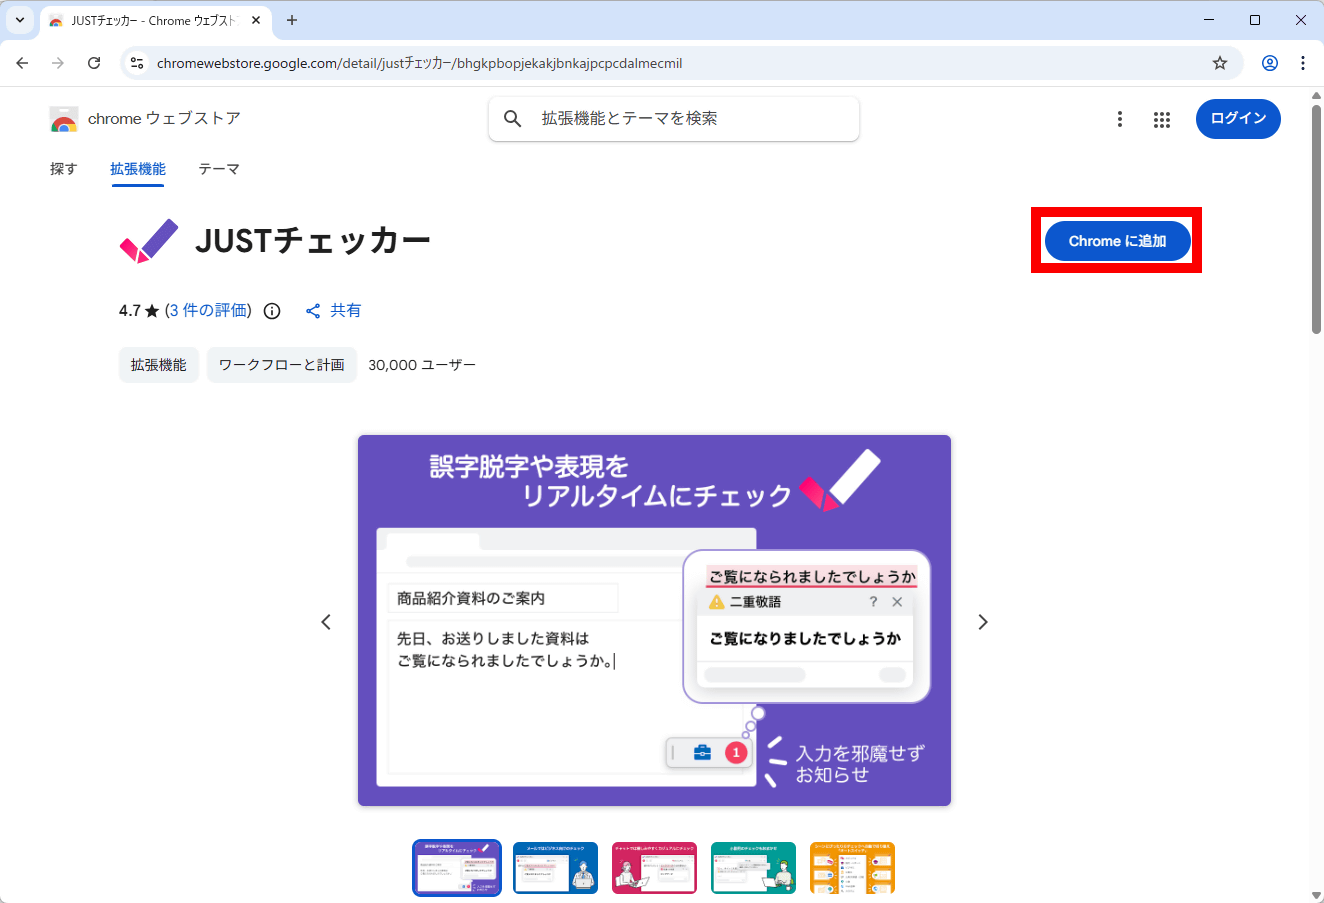Open the 3 件の評価 reviews link
This screenshot has height=903, width=1324.
(x=208, y=311)
